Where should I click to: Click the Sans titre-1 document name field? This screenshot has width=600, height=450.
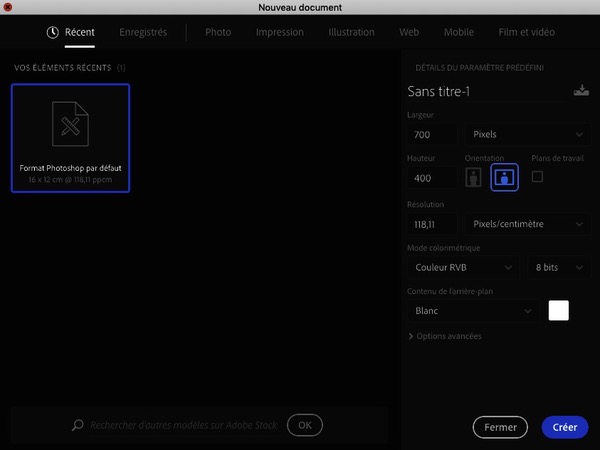click(488, 91)
